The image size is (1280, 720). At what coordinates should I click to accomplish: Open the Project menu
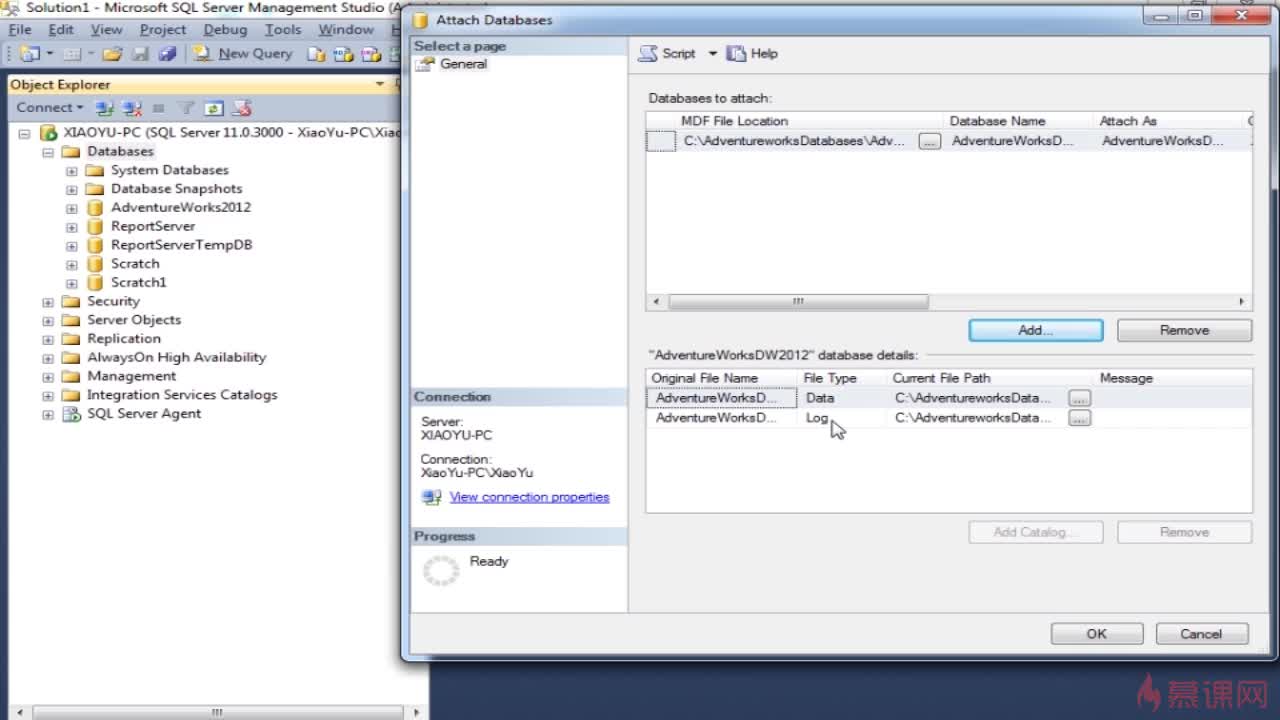tap(163, 30)
